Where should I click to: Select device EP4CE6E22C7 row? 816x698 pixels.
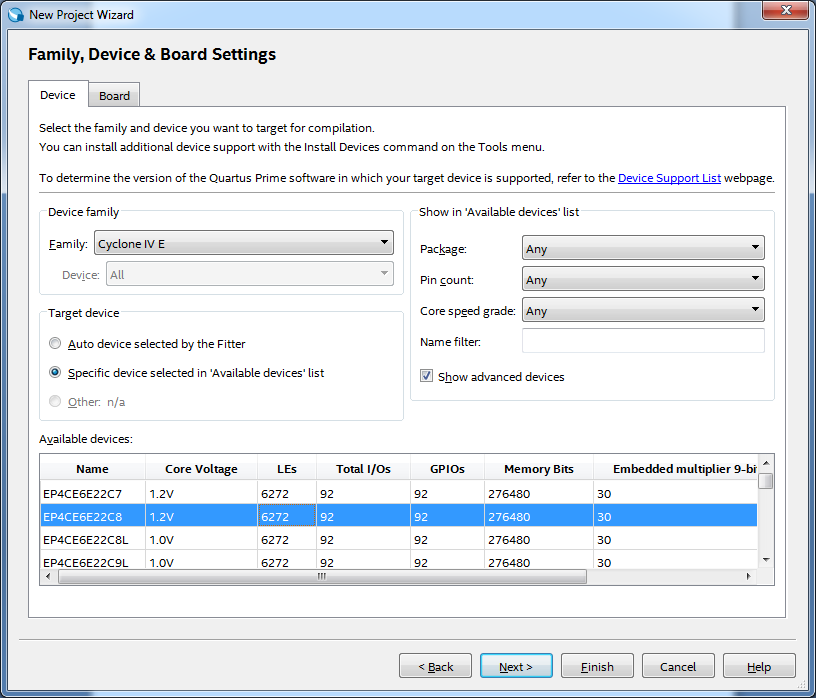point(399,493)
